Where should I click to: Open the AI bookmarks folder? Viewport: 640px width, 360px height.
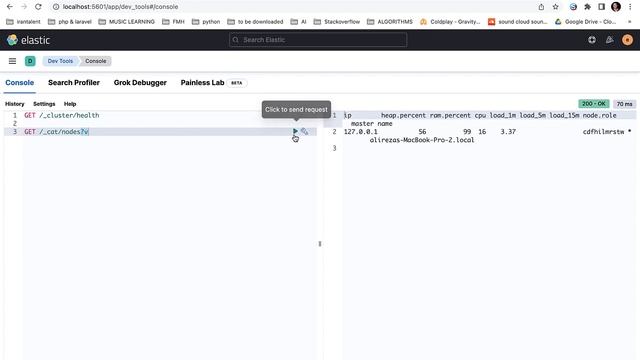click(x=298, y=22)
